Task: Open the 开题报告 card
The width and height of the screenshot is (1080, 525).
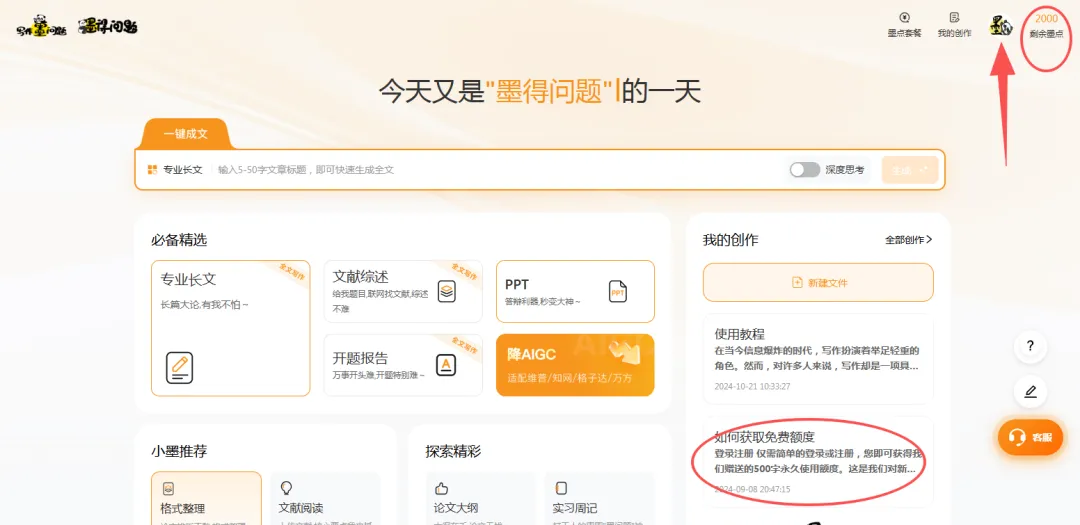Action: [x=403, y=365]
